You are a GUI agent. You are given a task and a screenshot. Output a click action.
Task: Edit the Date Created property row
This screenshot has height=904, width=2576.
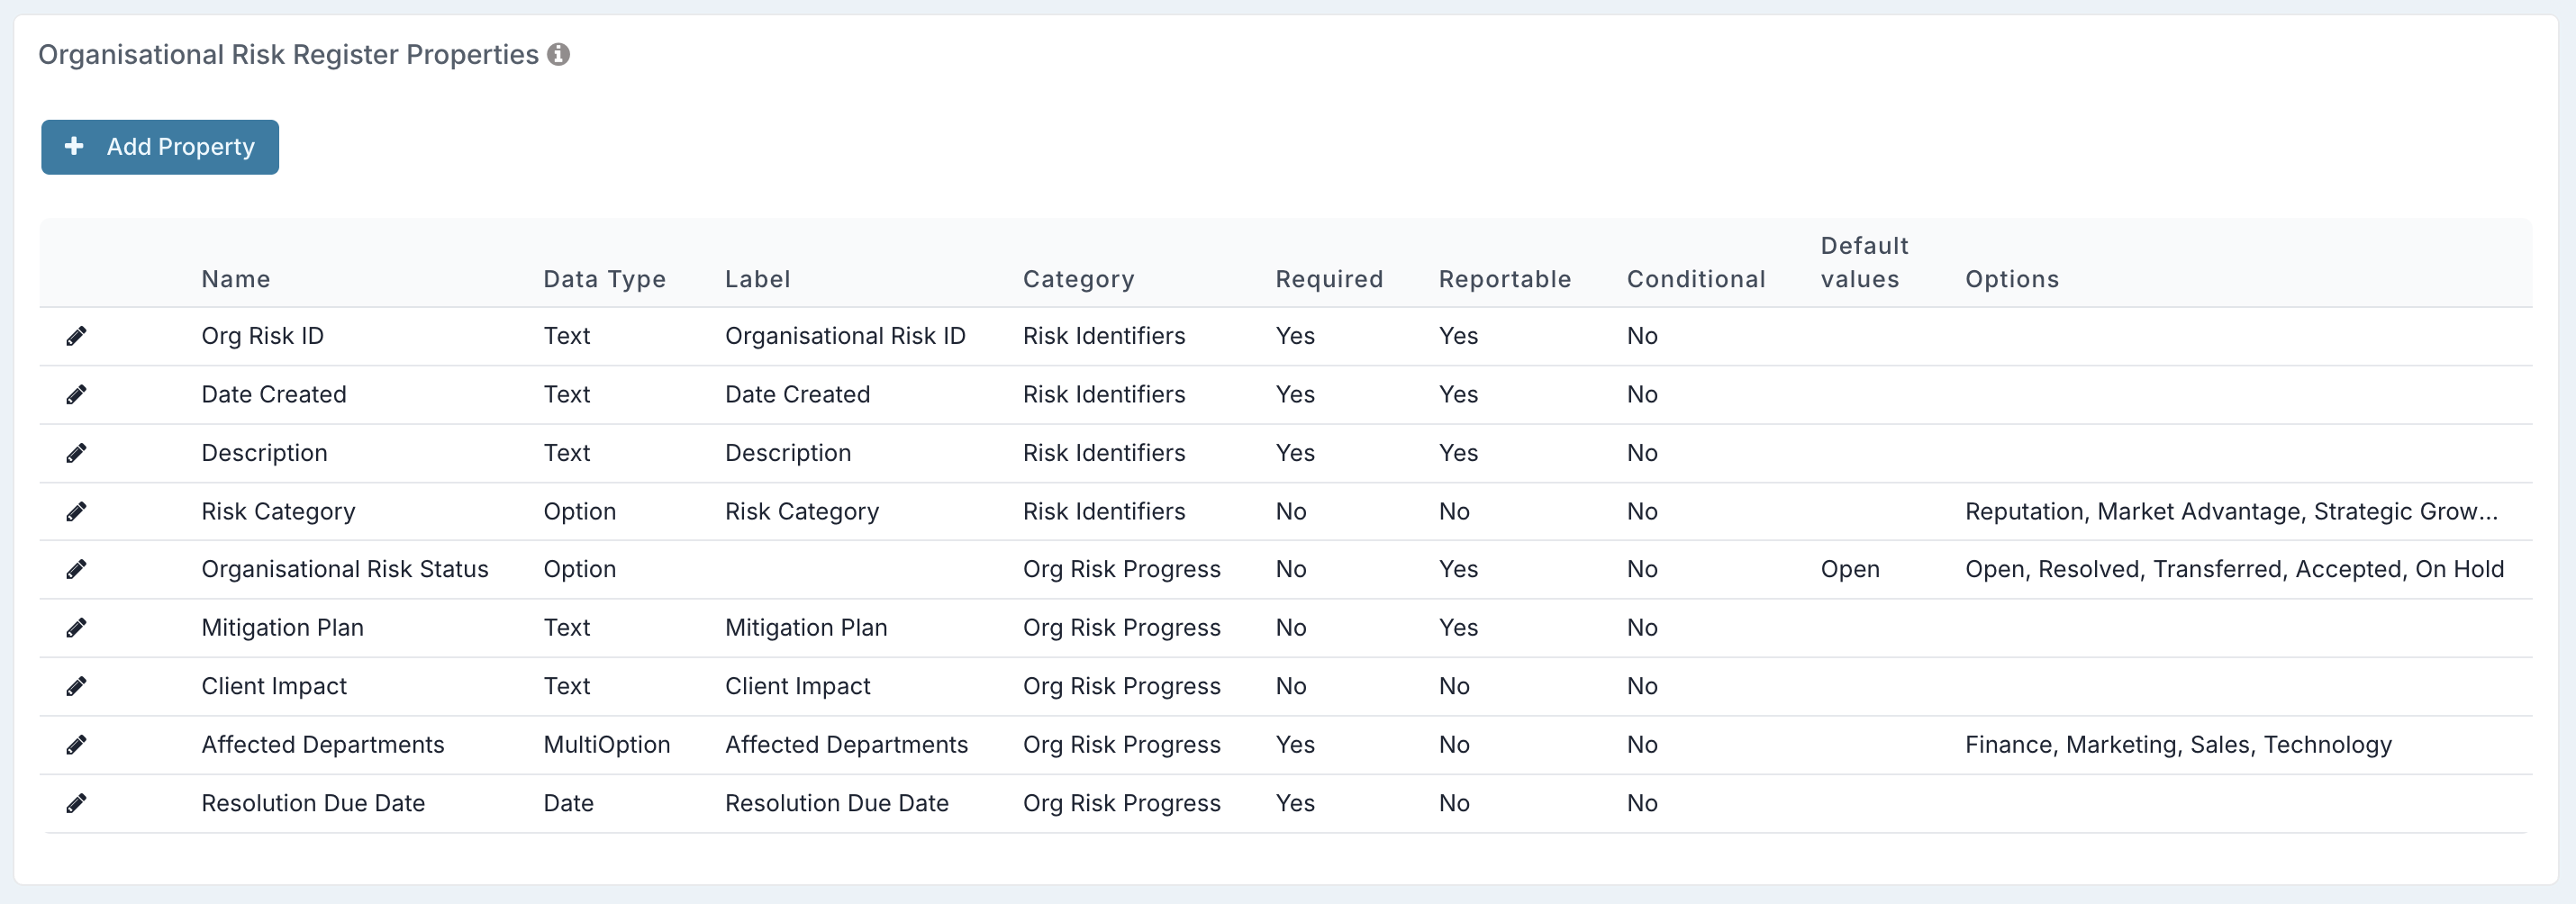tap(76, 395)
